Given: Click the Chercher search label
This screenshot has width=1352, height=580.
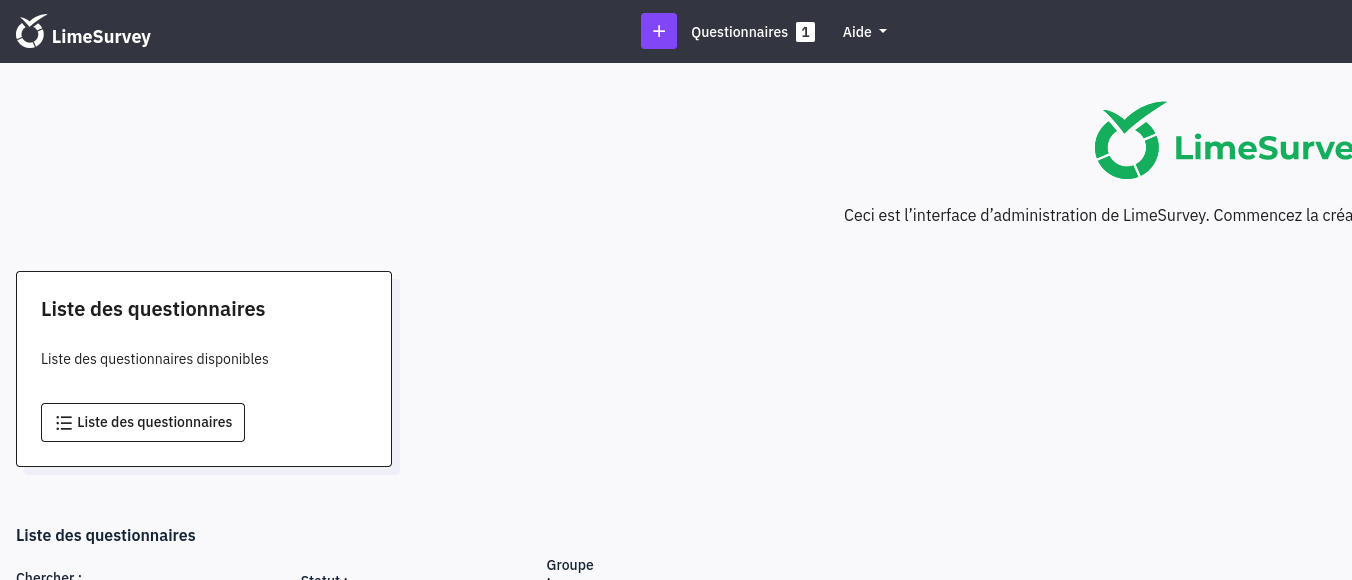Looking at the screenshot, I should (x=49, y=575).
